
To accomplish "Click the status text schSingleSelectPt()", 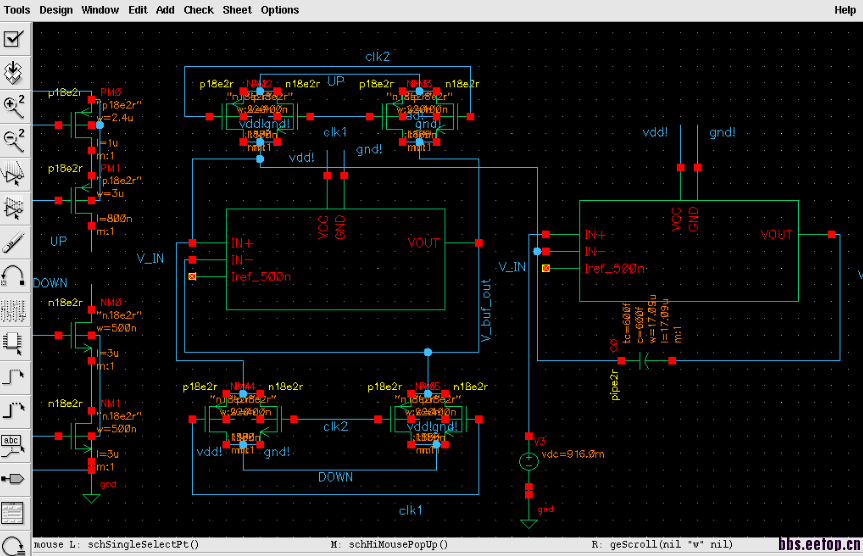I will [143, 544].
